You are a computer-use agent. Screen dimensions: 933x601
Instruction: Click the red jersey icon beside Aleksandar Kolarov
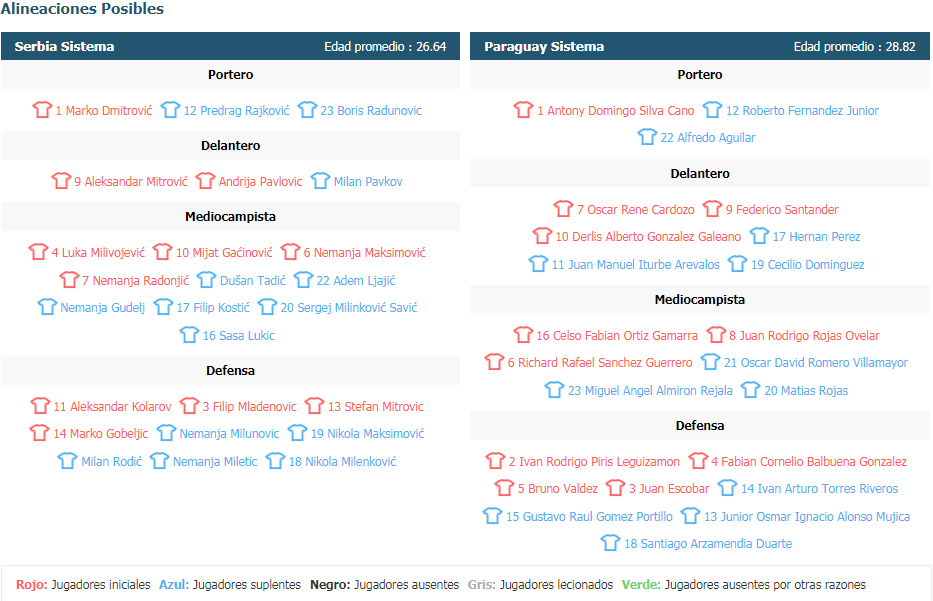pos(40,406)
